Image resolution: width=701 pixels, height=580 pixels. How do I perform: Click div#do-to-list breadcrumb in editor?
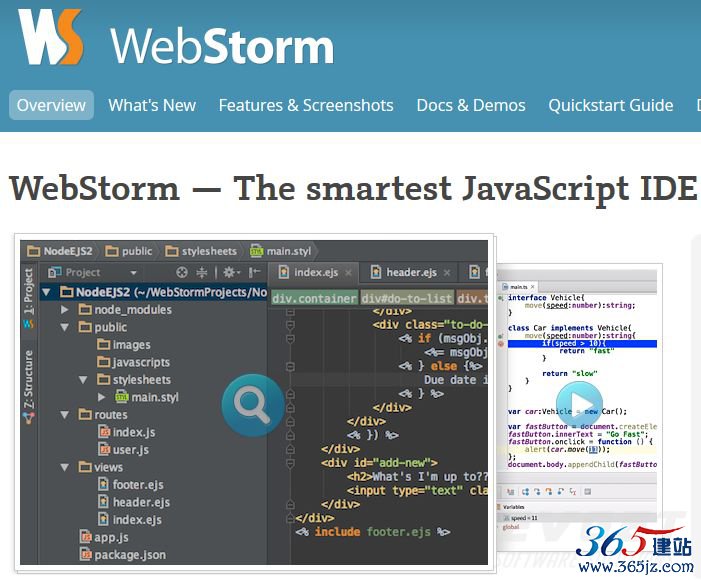(407, 298)
